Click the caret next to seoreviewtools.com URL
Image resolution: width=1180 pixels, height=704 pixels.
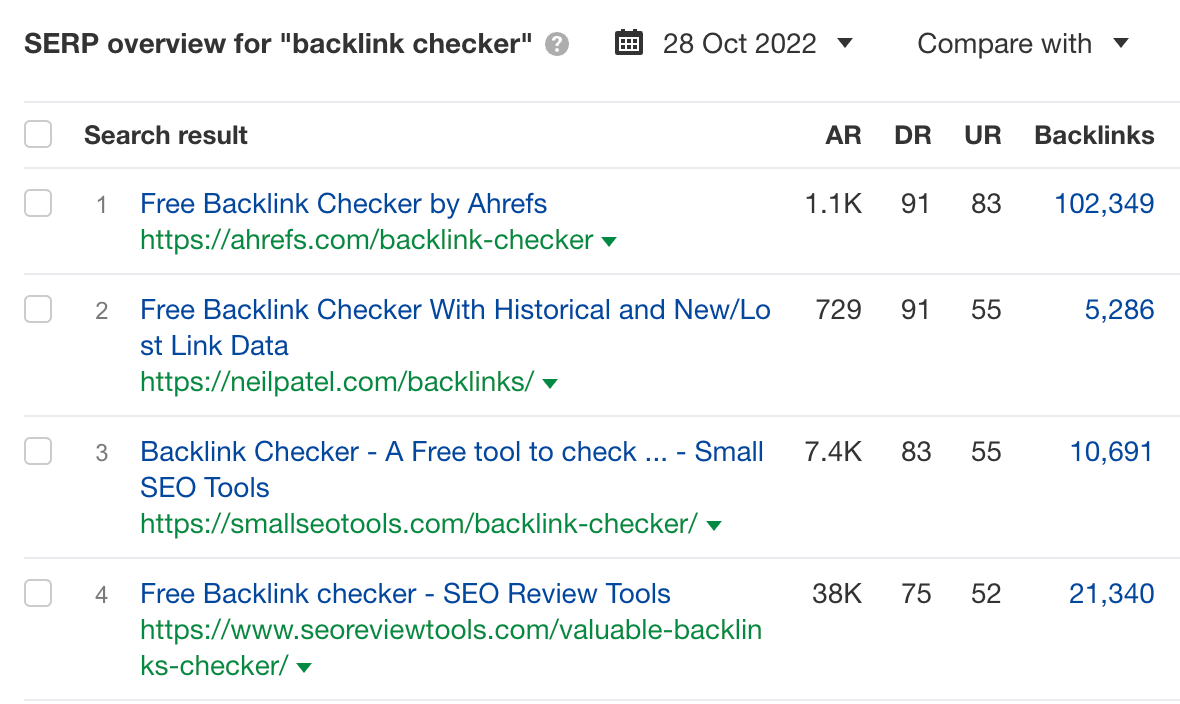(x=303, y=667)
